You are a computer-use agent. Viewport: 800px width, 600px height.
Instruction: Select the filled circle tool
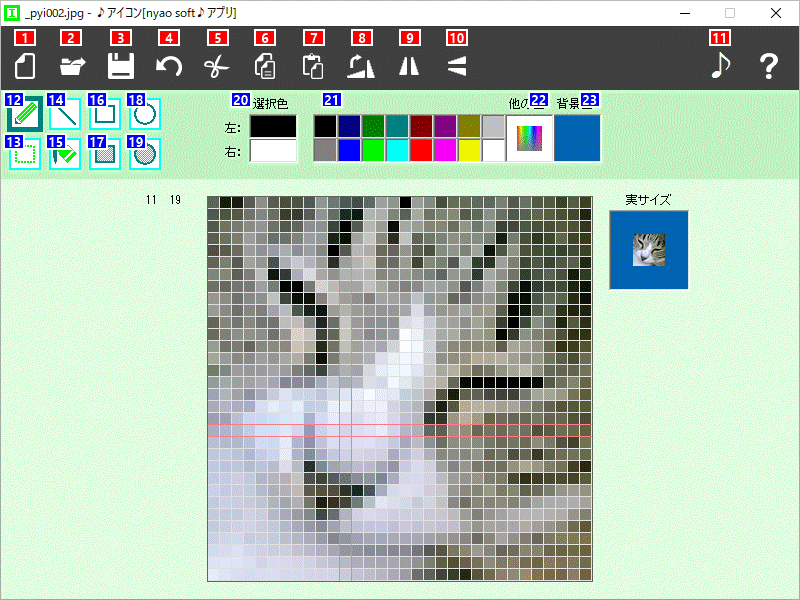pyautogui.click(x=145, y=154)
